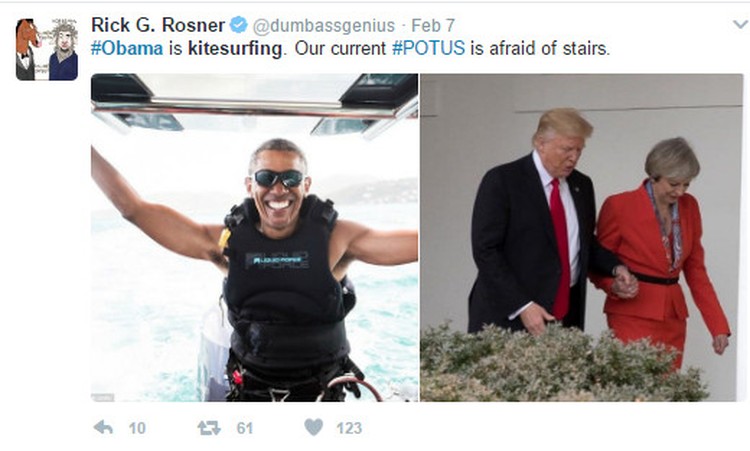Click the like count 123
The height and width of the screenshot is (451, 750).
coord(349,428)
